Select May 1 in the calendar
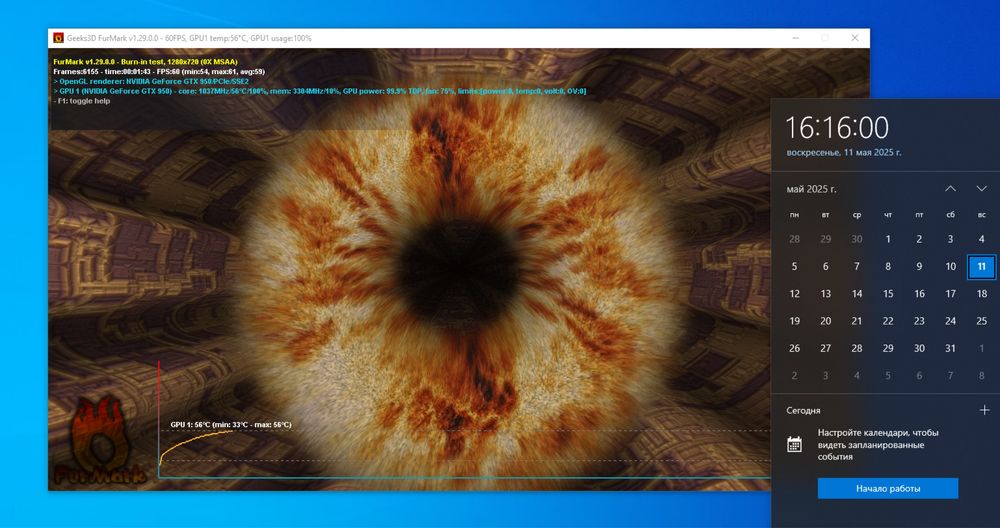The height and width of the screenshot is (528, 1000). (x=888, y=239)
